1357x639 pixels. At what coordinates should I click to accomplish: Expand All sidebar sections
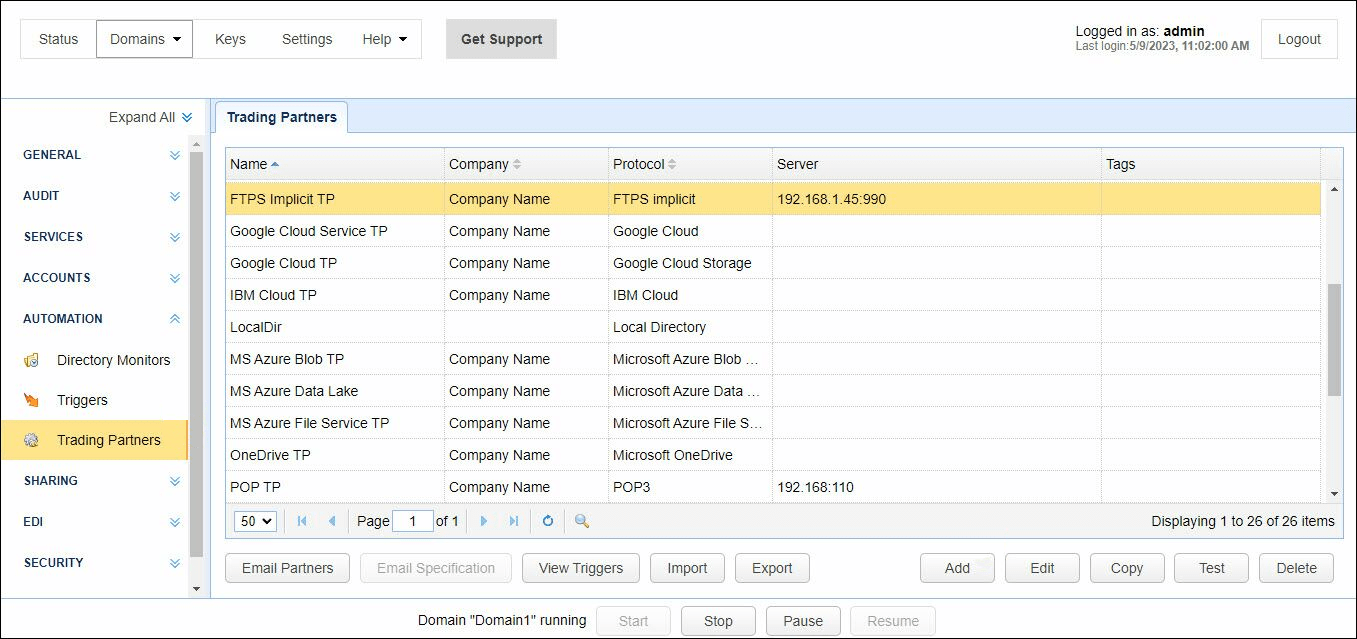(x=151, y=117)
